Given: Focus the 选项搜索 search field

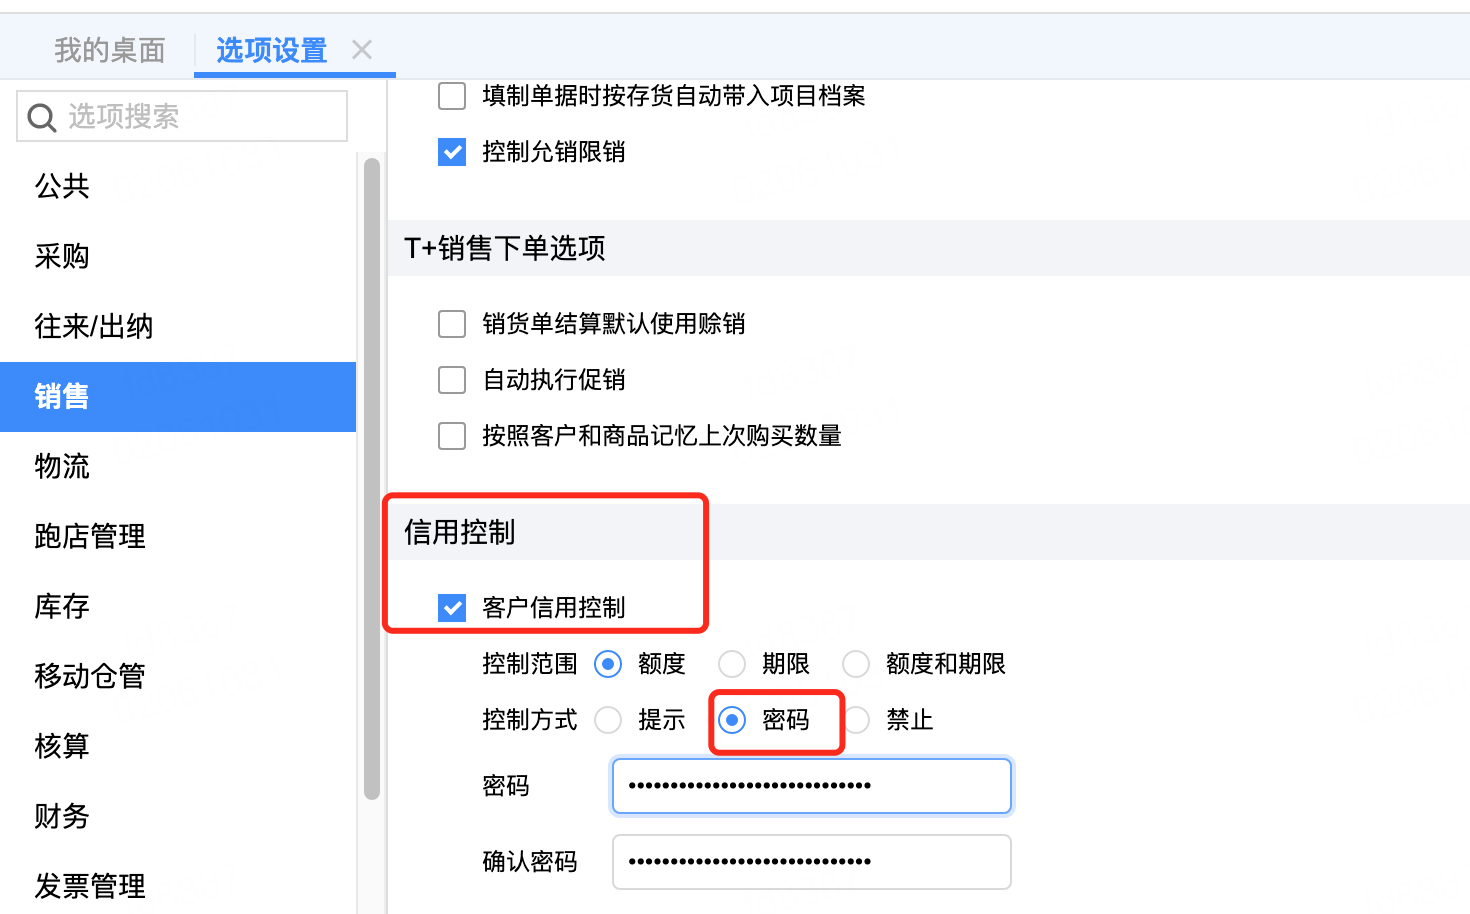Looking at the screenshot, I should coord(182,116).
